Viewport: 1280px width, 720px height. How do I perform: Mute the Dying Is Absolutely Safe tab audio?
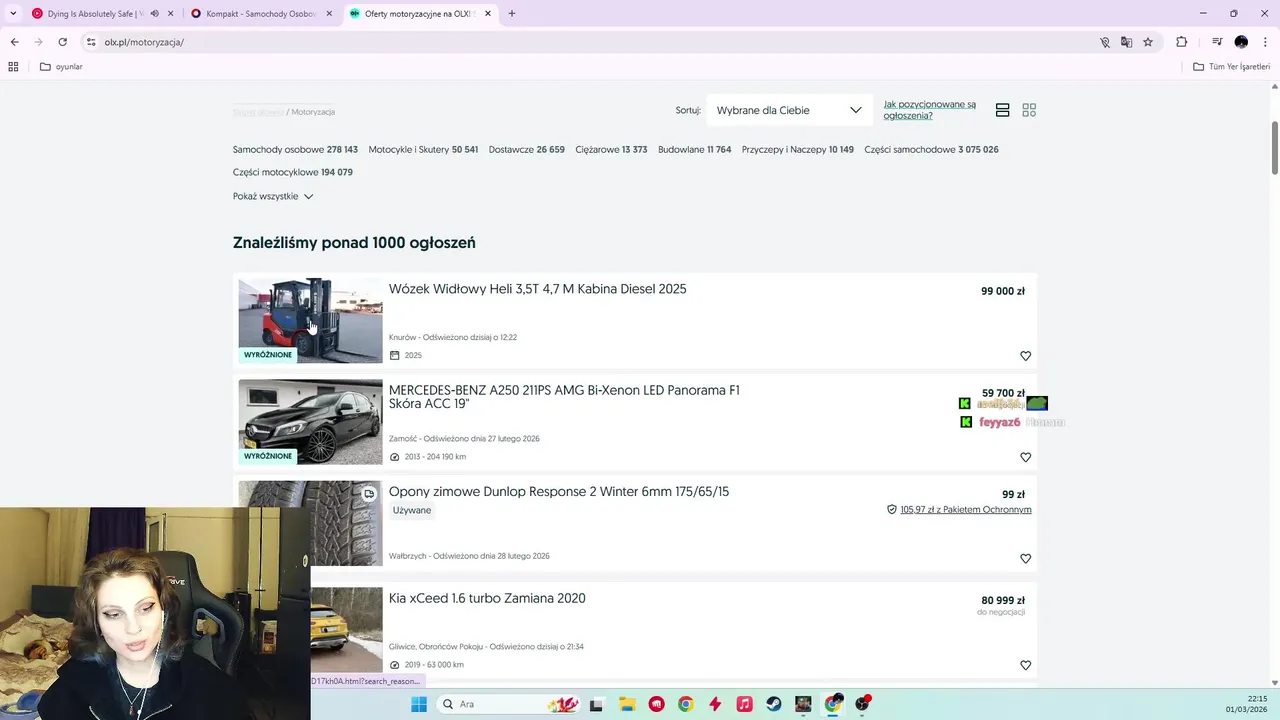[154, 14]
